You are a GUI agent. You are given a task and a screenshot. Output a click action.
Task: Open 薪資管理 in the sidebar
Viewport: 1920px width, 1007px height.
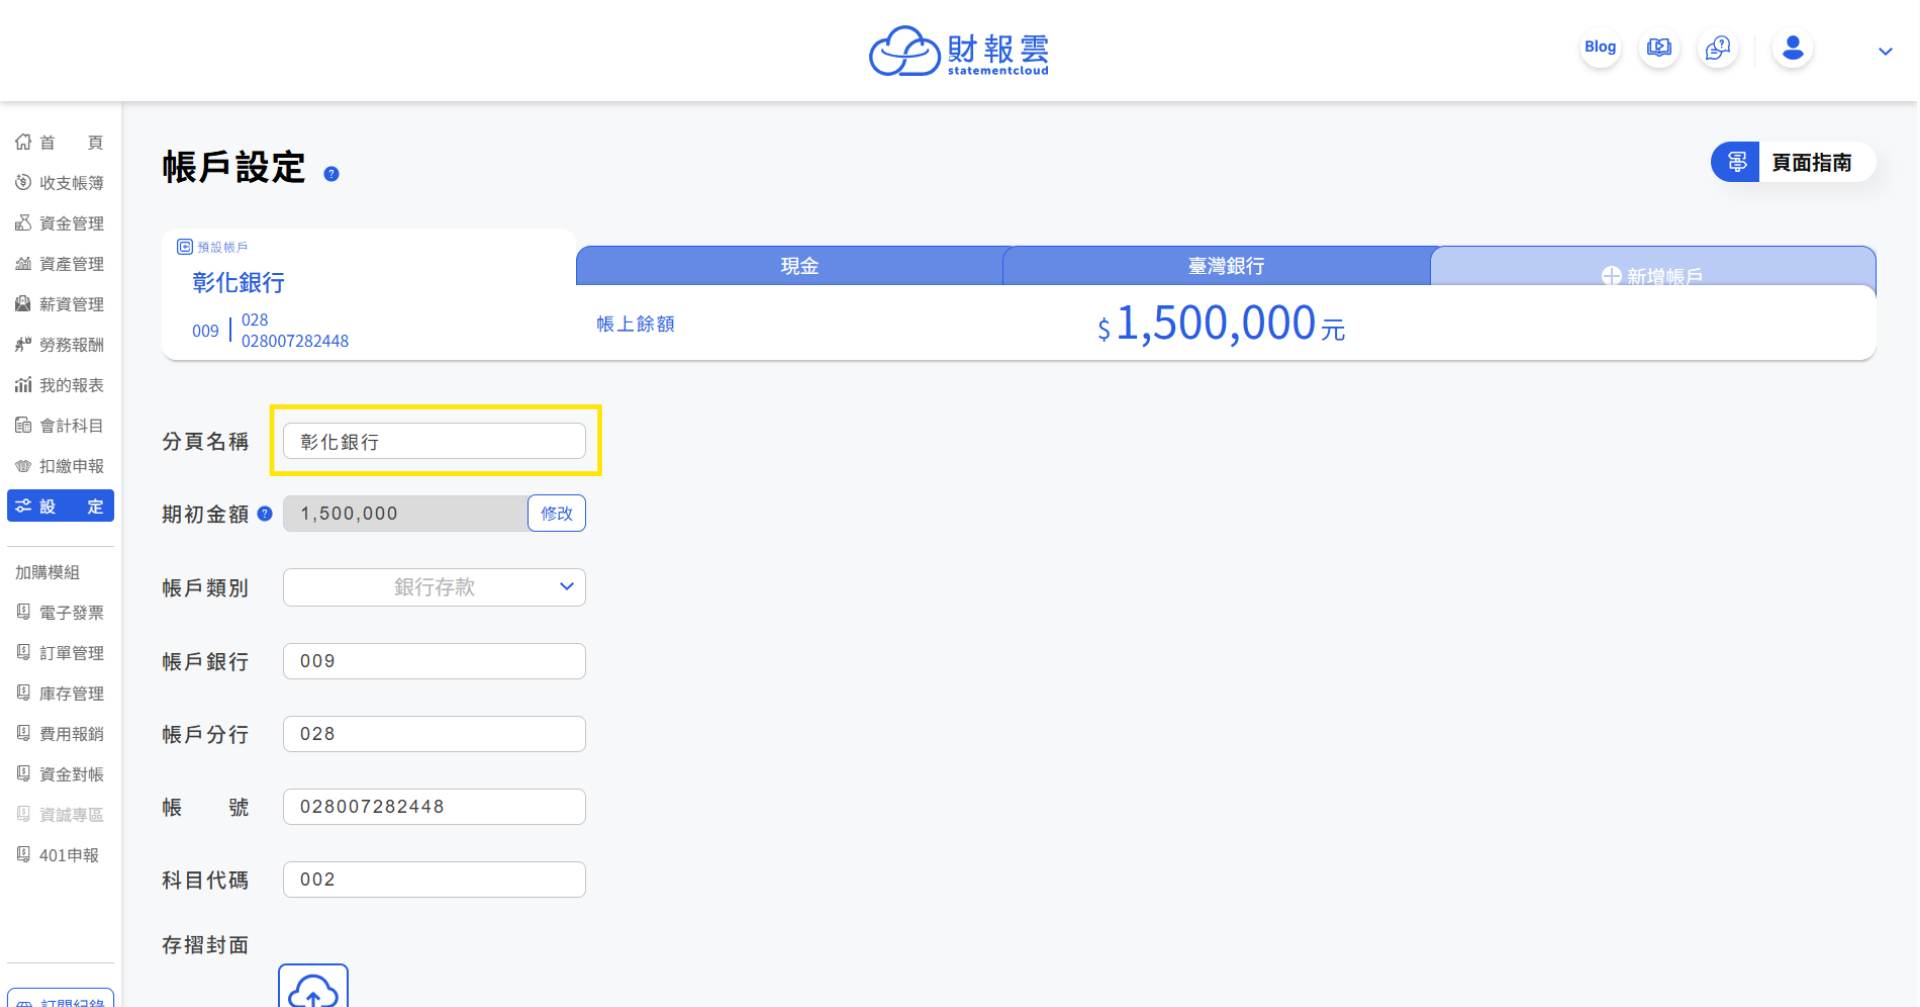point(60,304)
